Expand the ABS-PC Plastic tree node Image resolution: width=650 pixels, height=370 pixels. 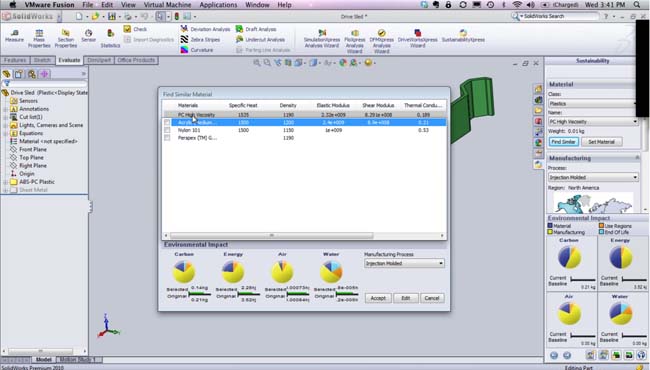point(6,182)
